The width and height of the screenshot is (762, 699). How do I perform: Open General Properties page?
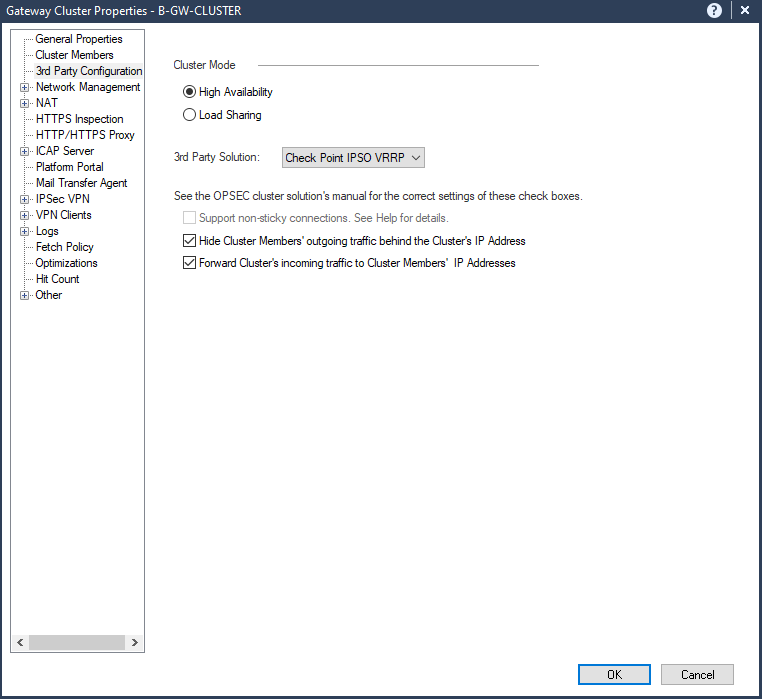[79, 39]
